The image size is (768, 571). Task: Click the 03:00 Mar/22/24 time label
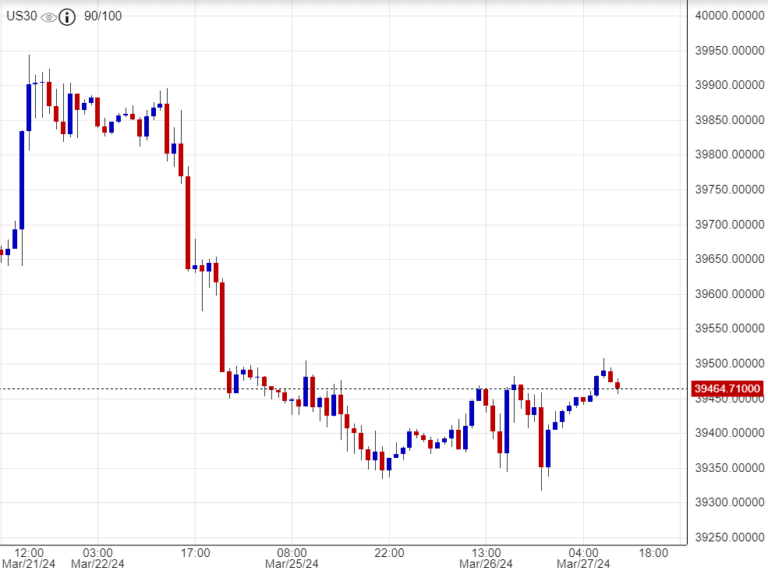97,557
